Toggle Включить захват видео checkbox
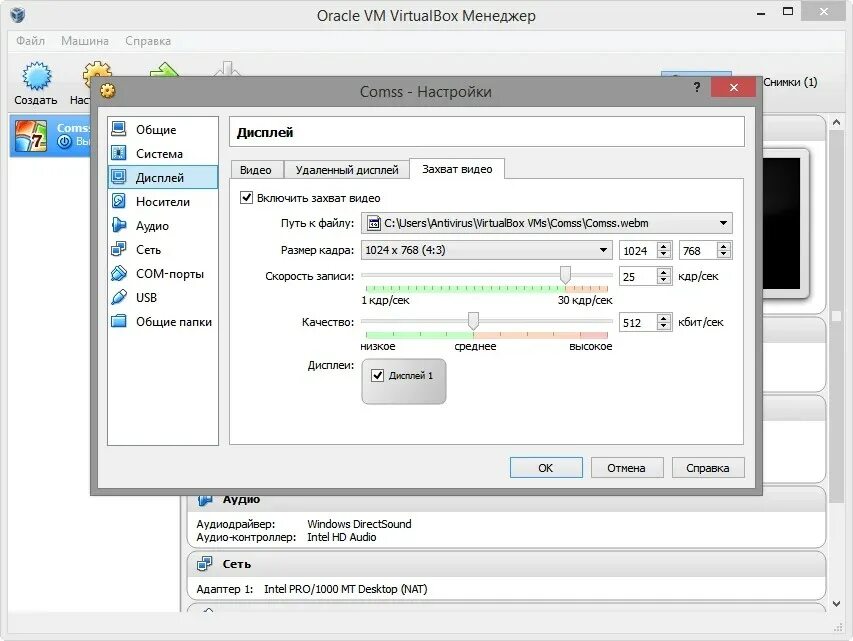 (246, 198)
